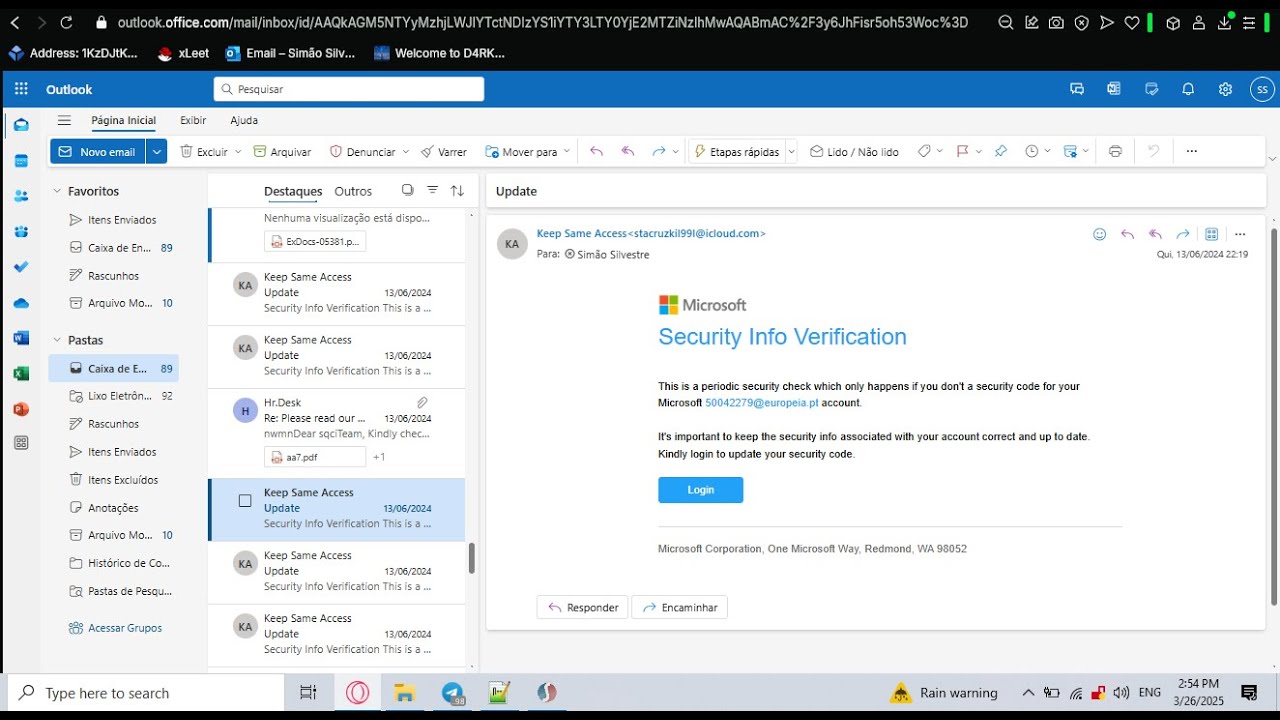Click Encaminhar button below message
Screen dimensions: 1280x720
point(680,607)
